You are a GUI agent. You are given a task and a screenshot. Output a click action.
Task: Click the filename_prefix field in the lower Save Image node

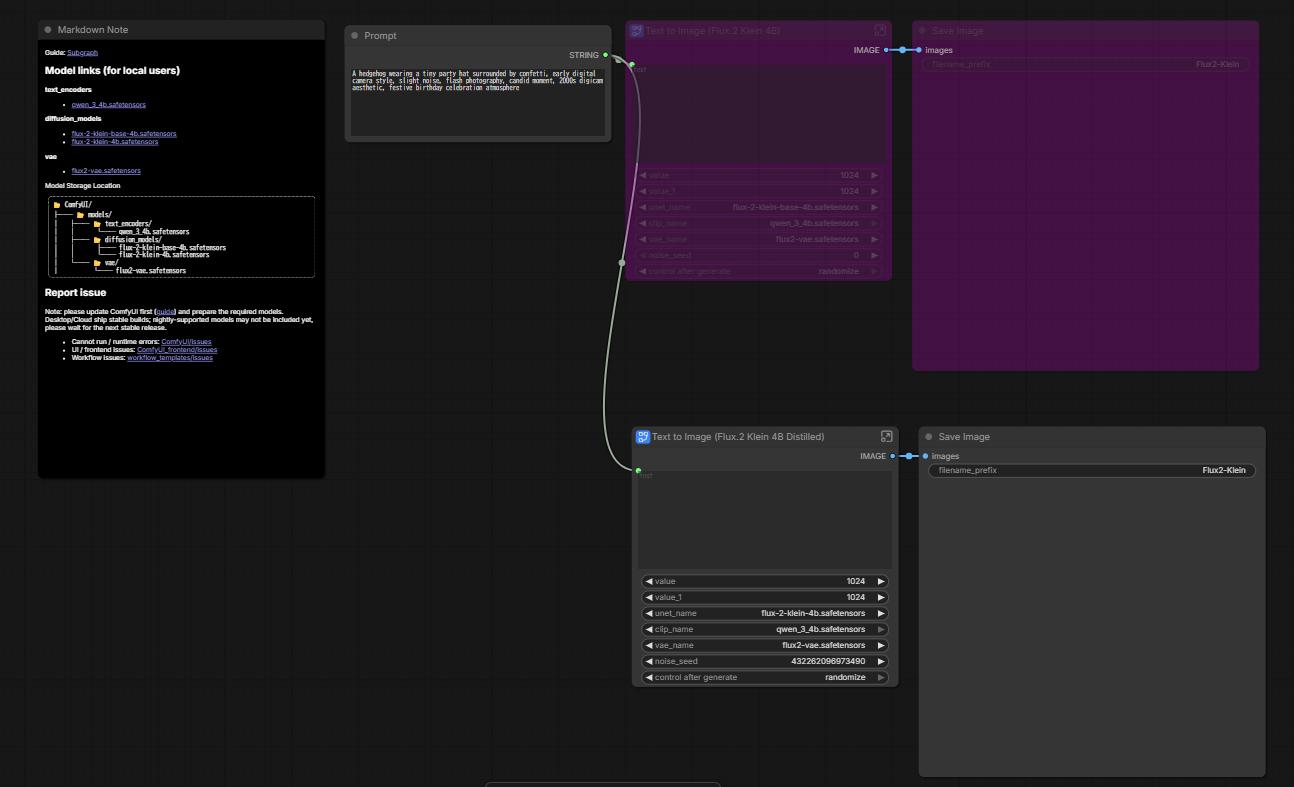(x=1090, y=470)
